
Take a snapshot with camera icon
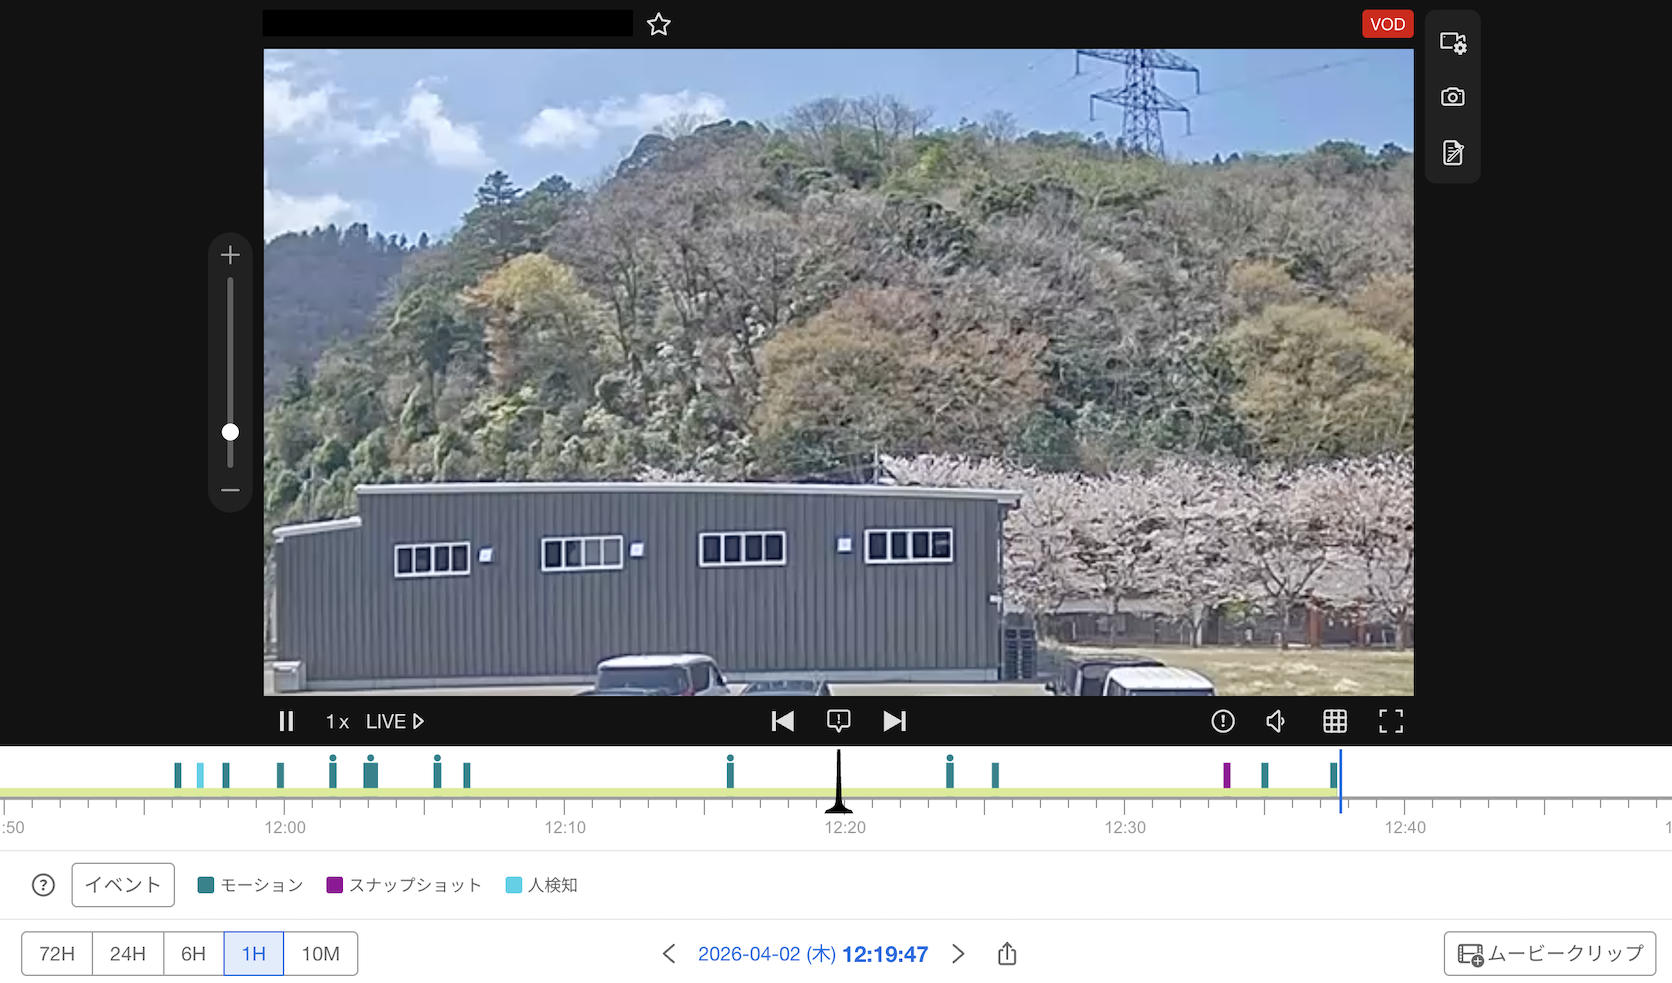pyautogui.click(x=1452, y=97)
